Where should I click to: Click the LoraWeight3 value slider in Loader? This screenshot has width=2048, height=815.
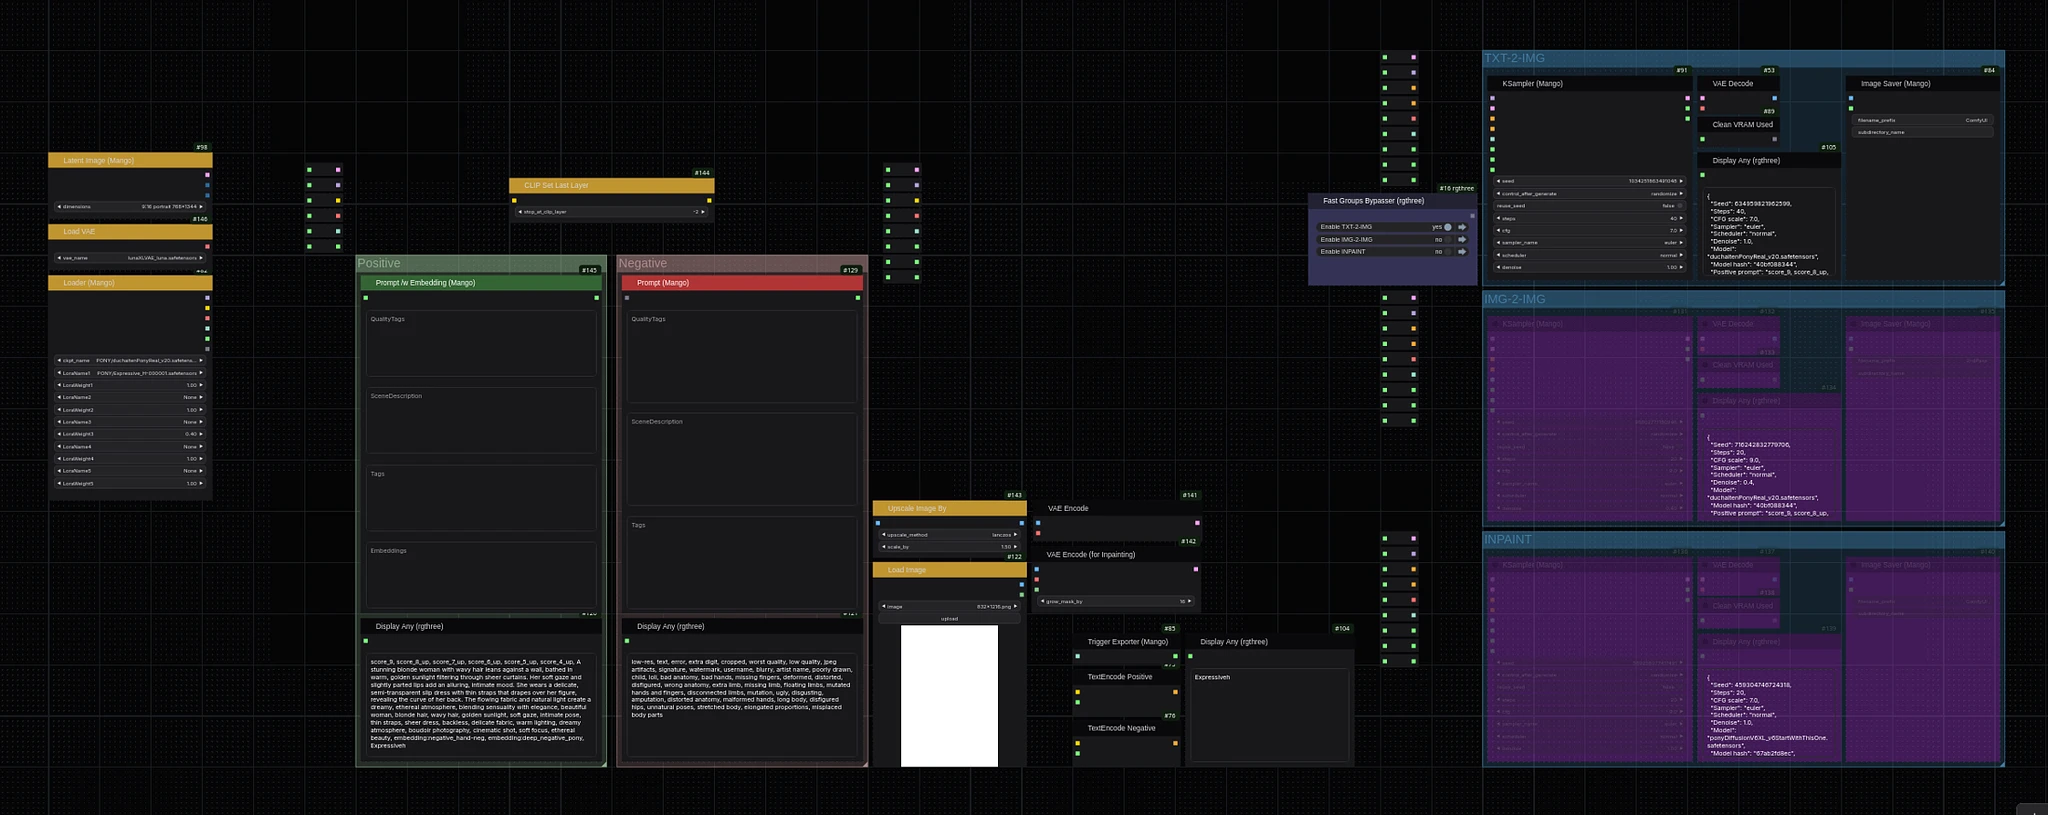(x=130, y=434)
